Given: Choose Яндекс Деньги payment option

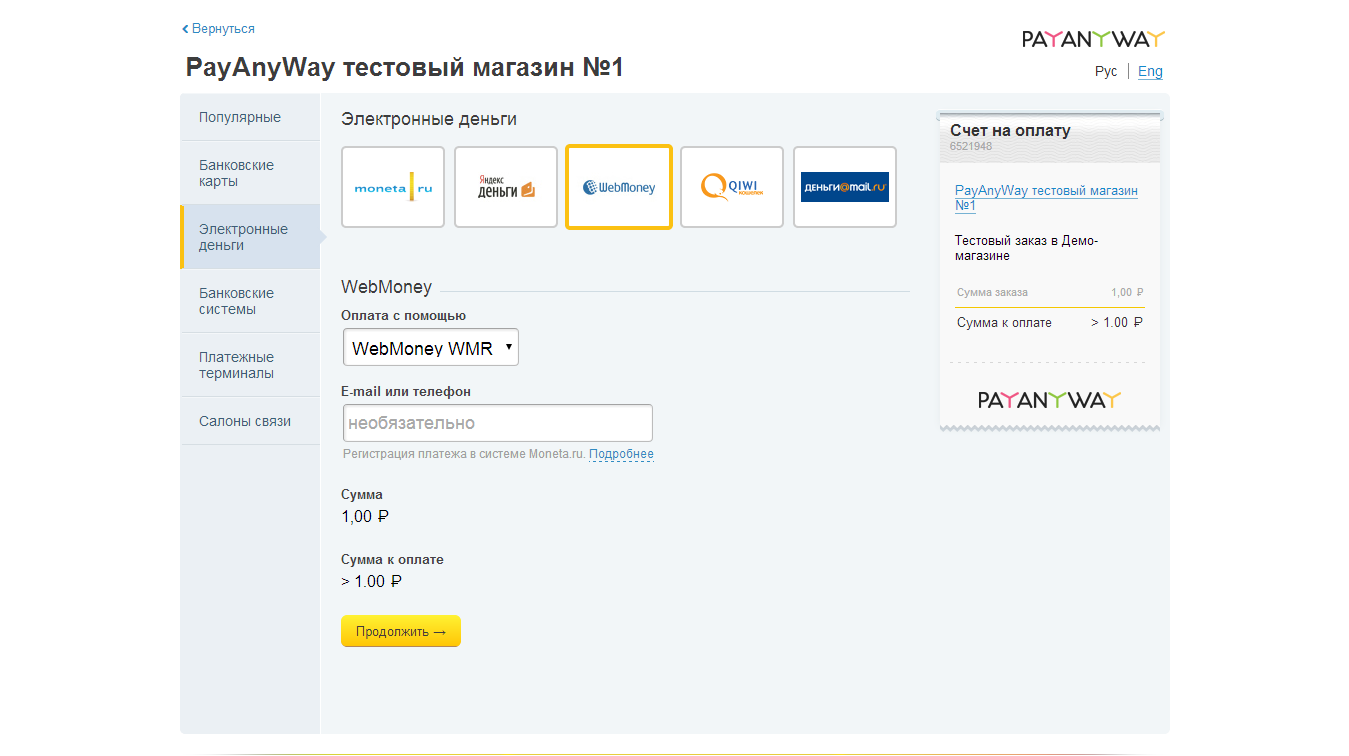Looking at the screenshot, I should tap(506, 187).
